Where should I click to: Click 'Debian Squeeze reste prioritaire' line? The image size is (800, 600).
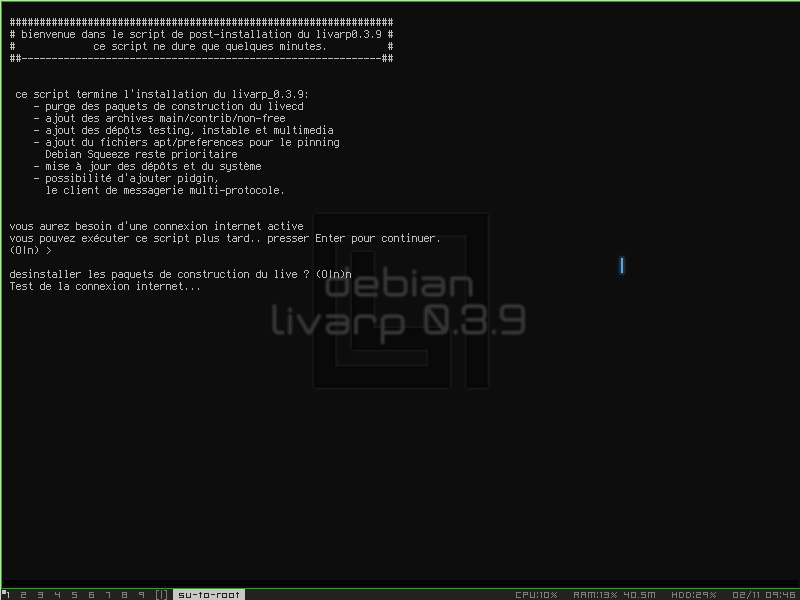coord(141,154)
